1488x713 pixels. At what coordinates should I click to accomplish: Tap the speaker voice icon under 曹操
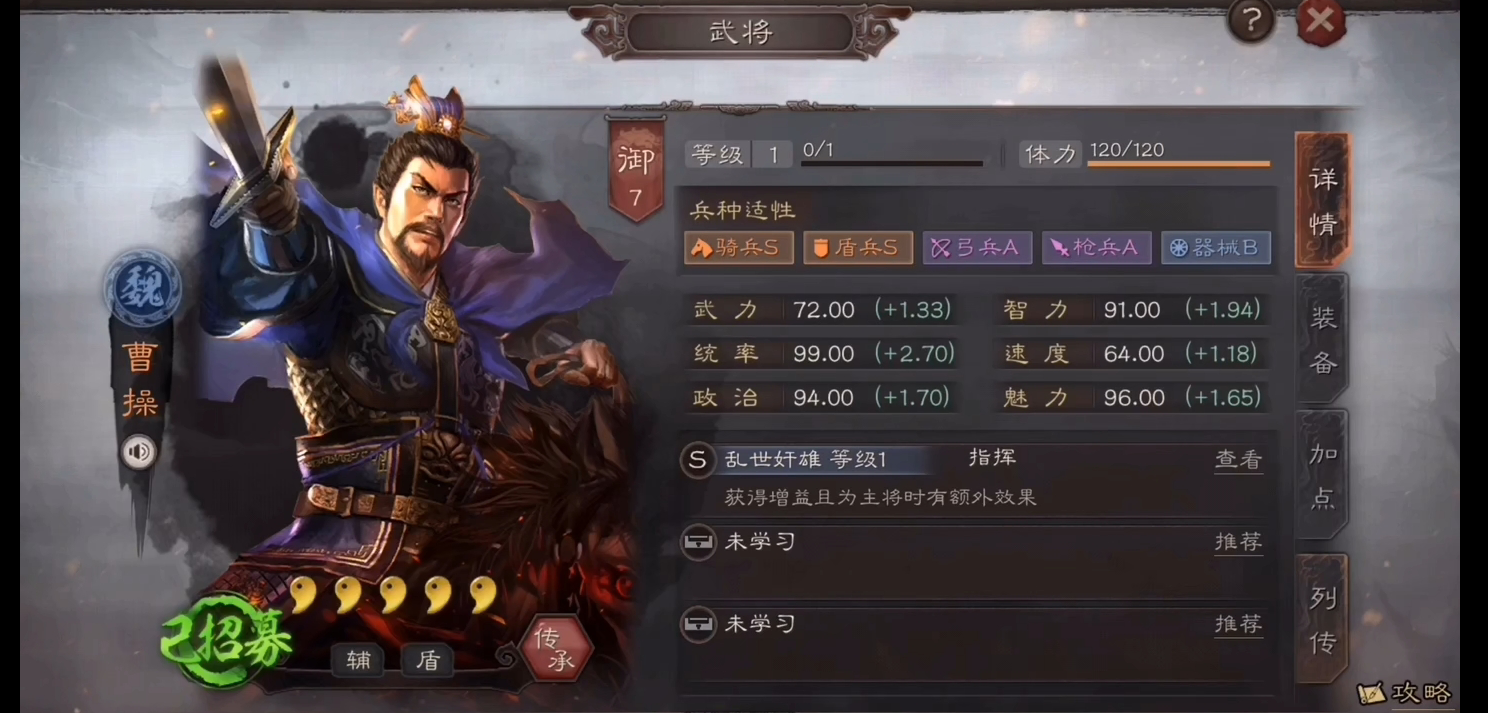point(139,453)
